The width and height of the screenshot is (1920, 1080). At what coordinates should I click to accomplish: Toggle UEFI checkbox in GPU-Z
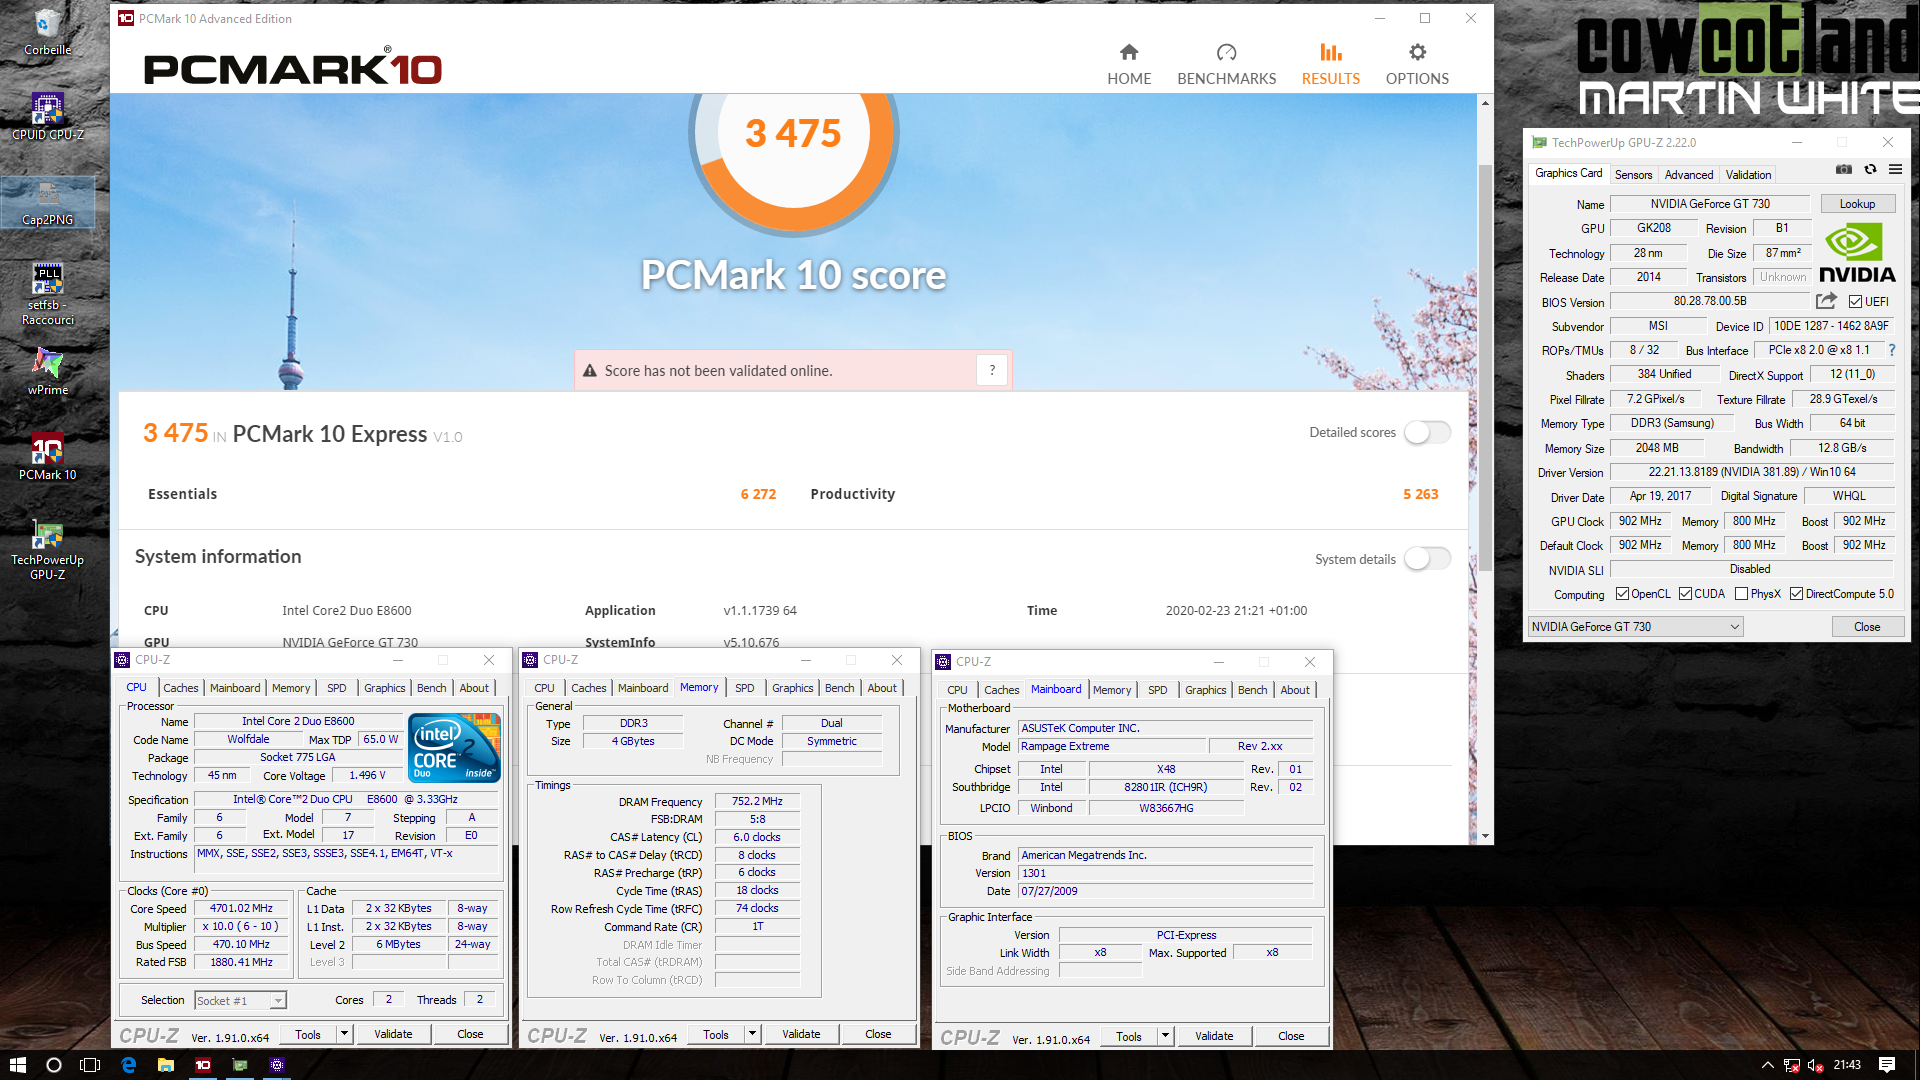(x=1855, y=301)
